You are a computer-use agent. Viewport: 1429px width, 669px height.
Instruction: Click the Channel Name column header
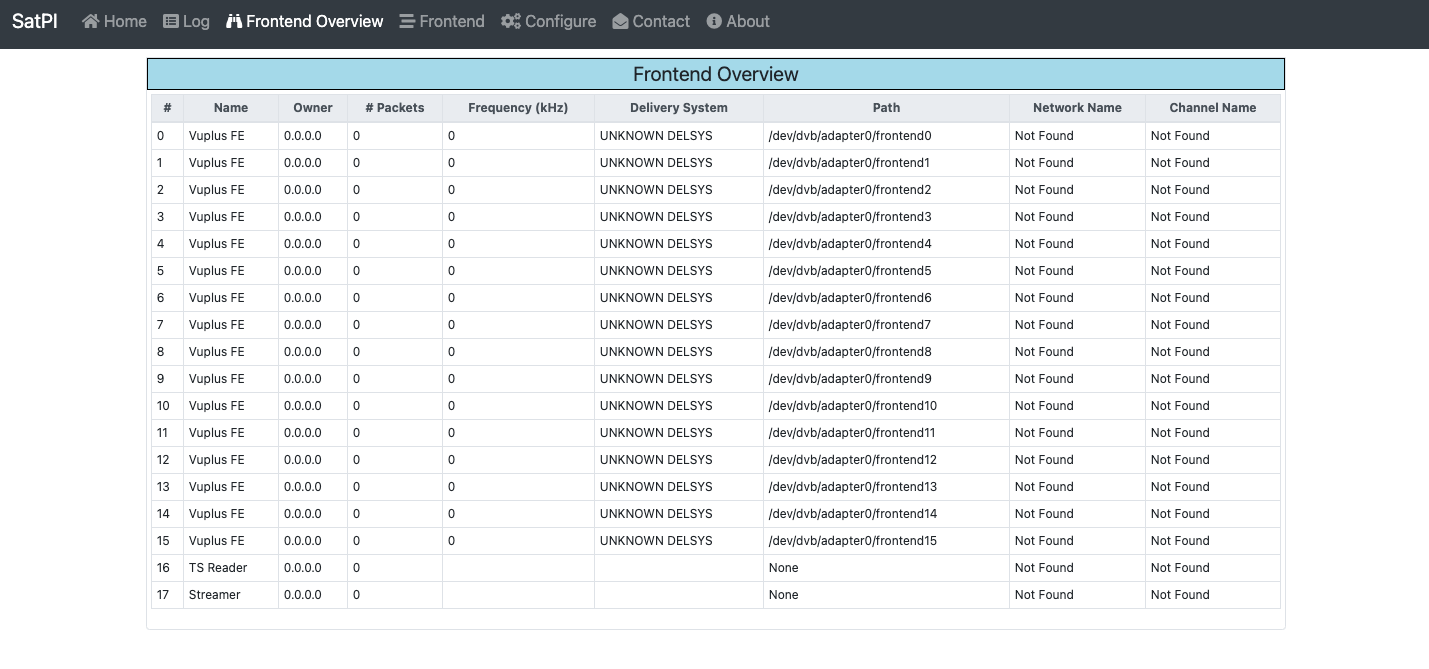(1212, 108)
